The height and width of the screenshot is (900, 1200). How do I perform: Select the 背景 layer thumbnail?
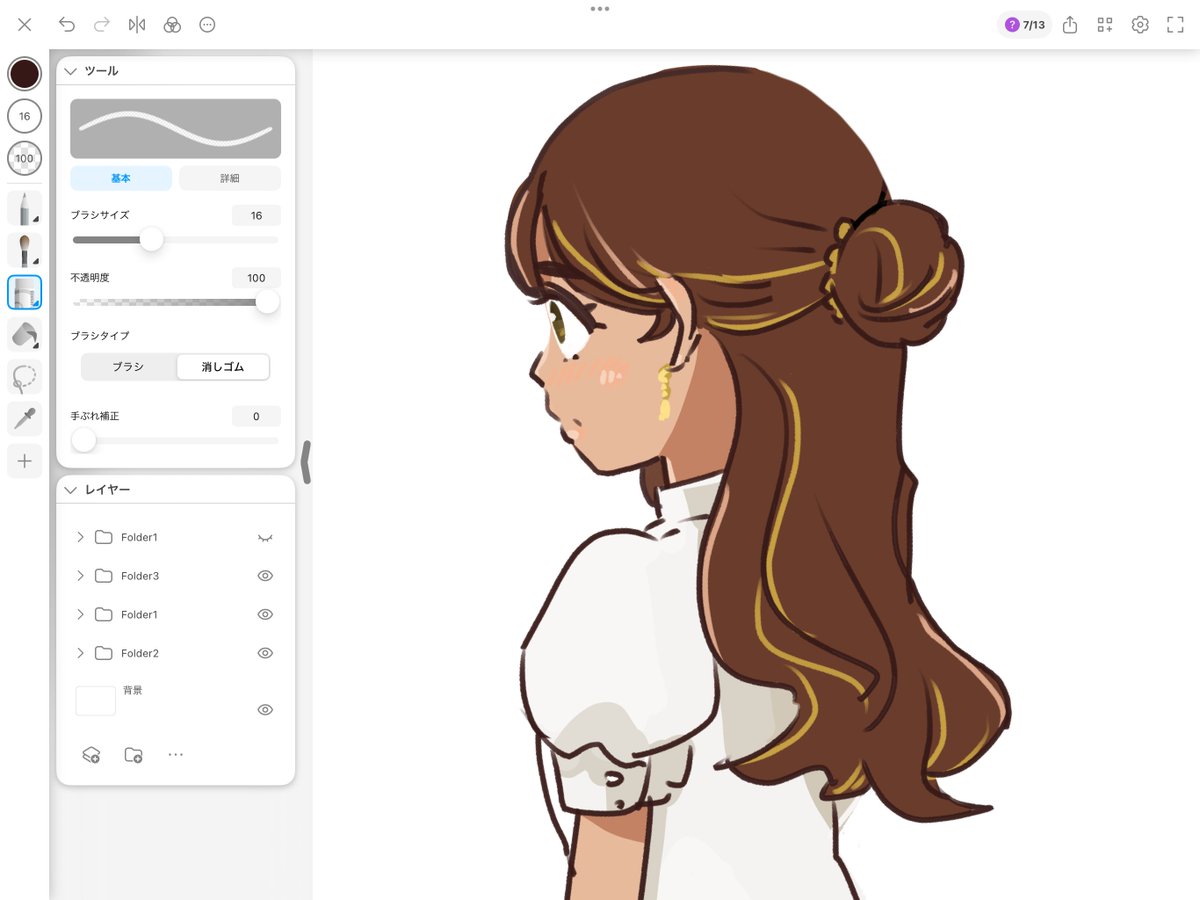[x=96, y=700]
